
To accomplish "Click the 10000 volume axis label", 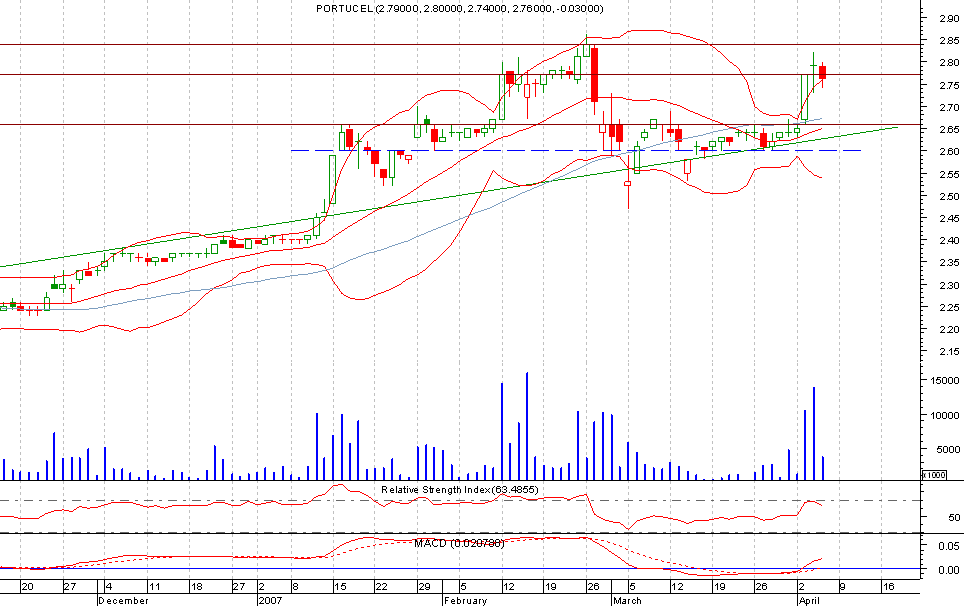I will coord(944,415).
